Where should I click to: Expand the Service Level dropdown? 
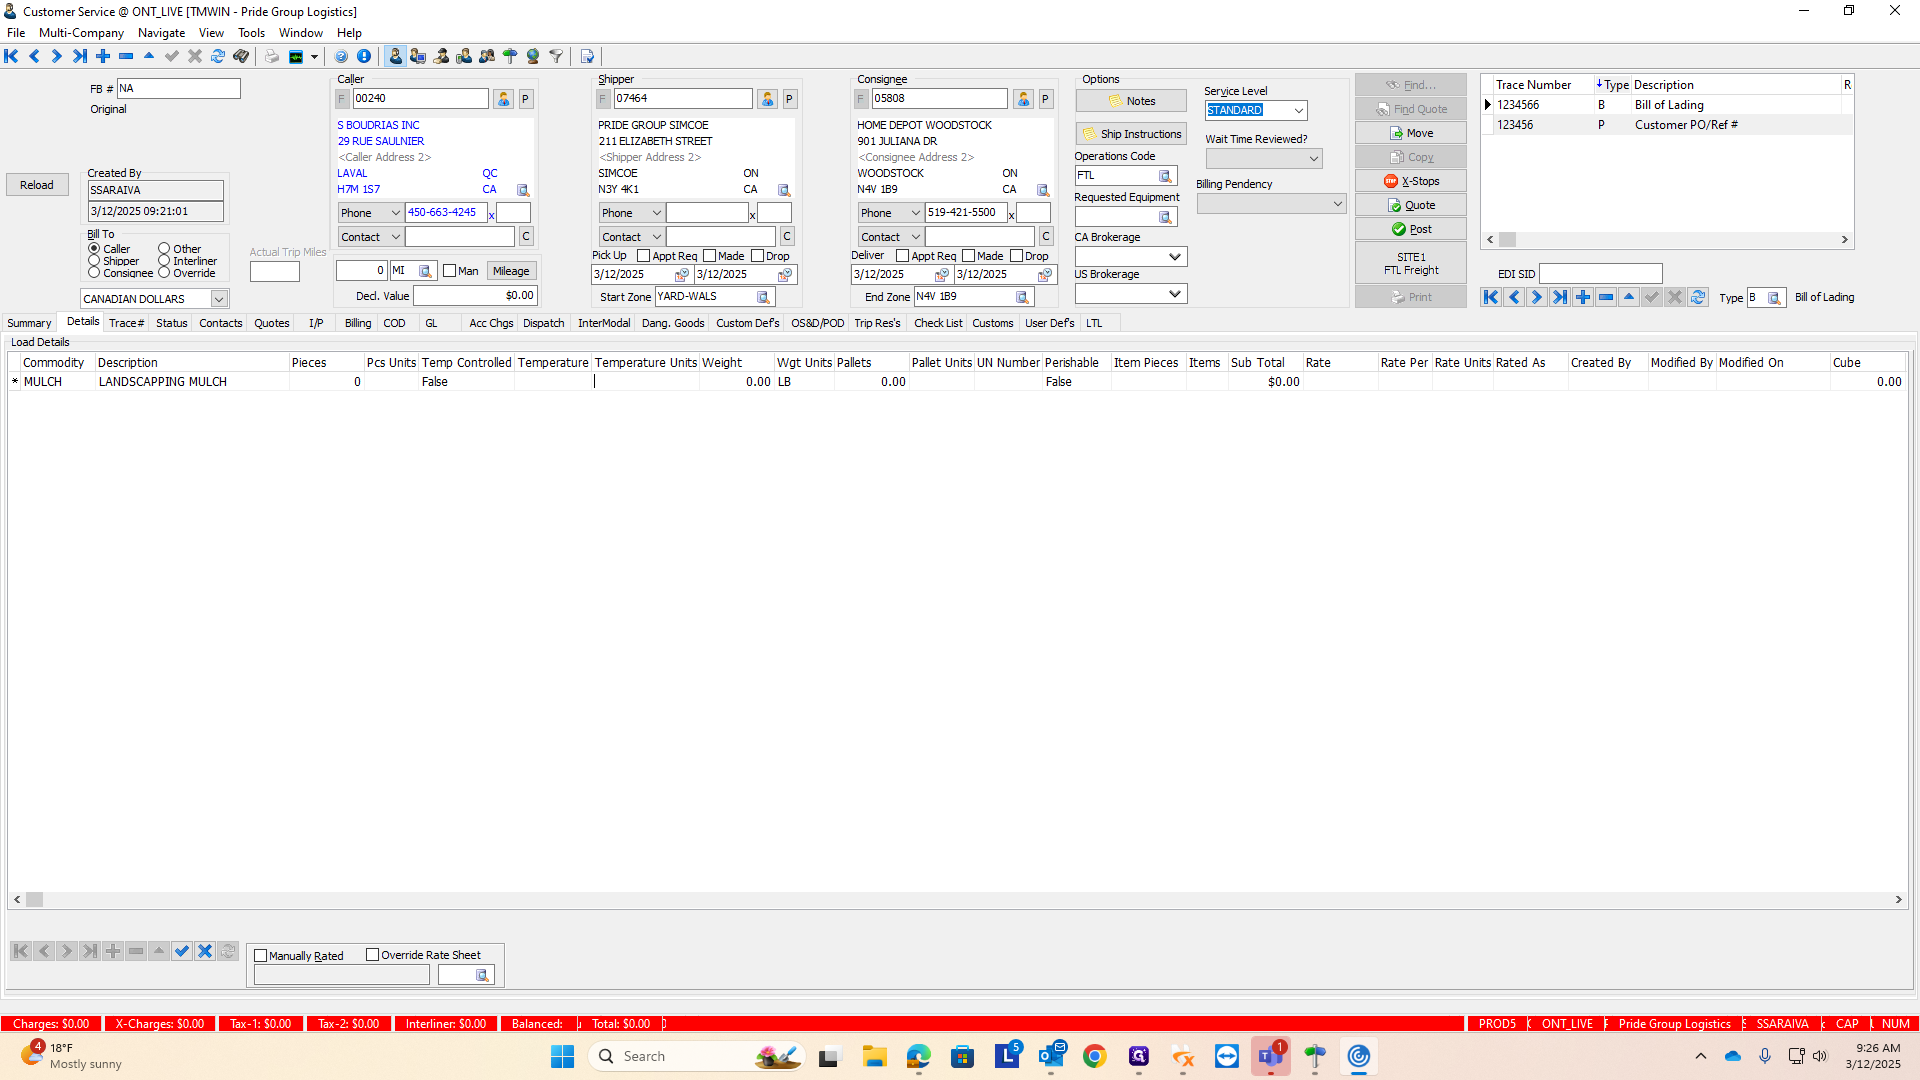pyautogui.click(x=1298, y=111)
